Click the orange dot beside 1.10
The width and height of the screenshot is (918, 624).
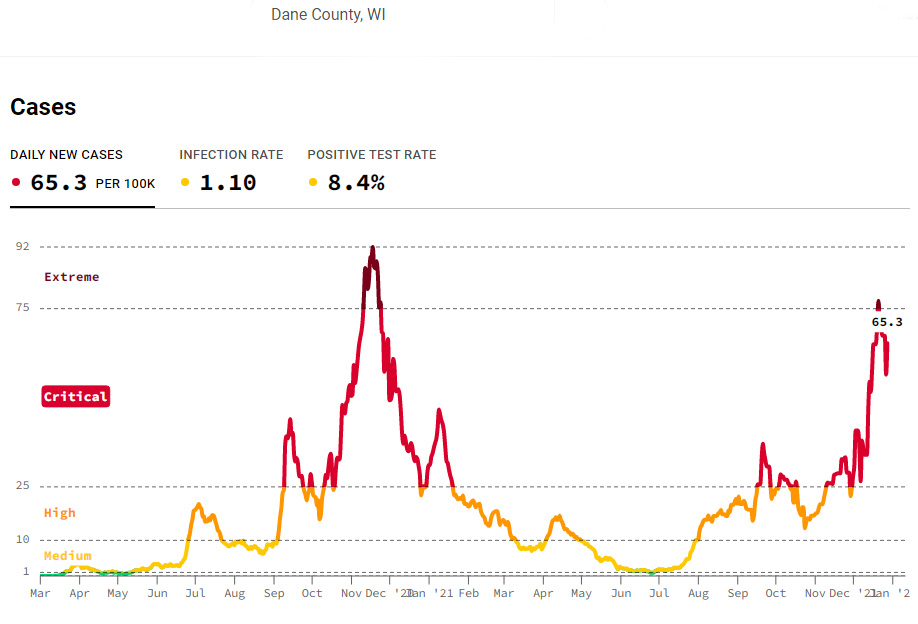[184, 183]
